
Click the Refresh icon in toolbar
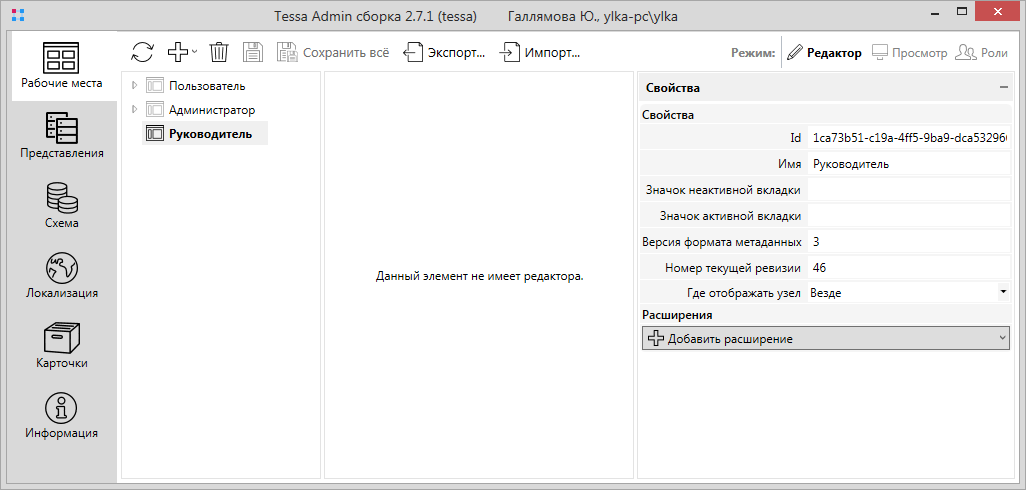(x=142, y=53)
